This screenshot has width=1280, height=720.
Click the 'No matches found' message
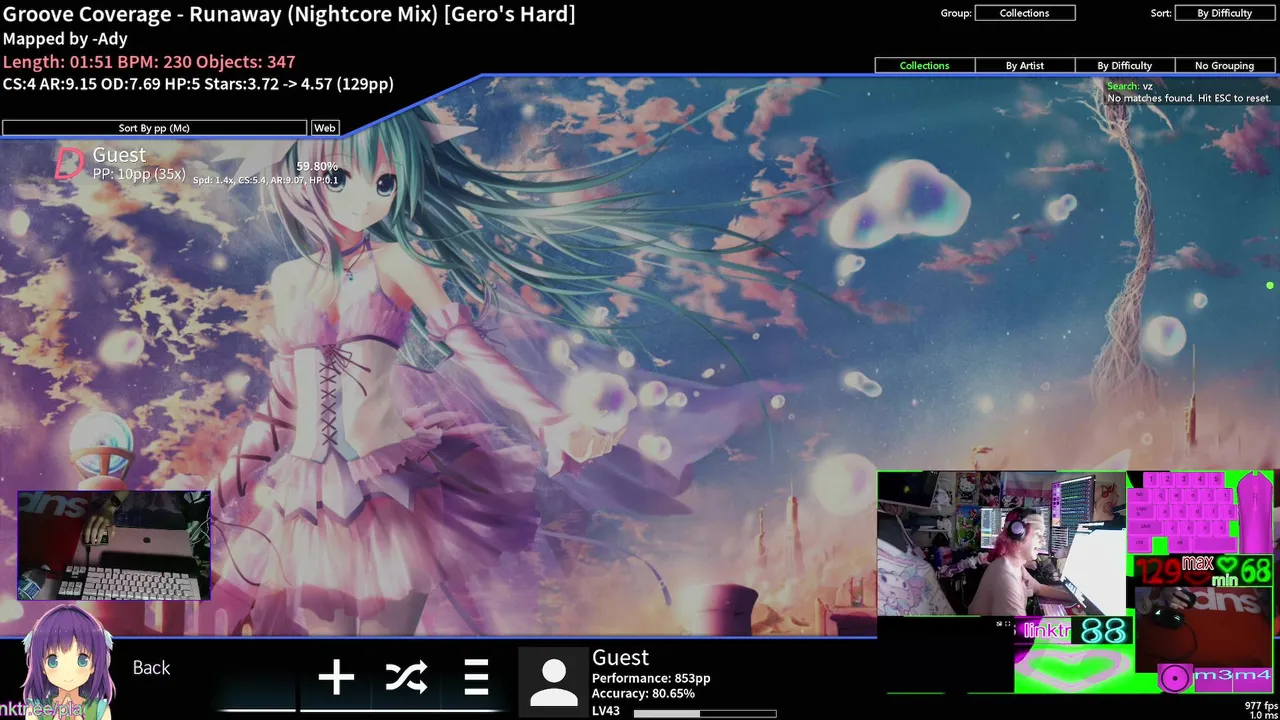coord(1189,98)
